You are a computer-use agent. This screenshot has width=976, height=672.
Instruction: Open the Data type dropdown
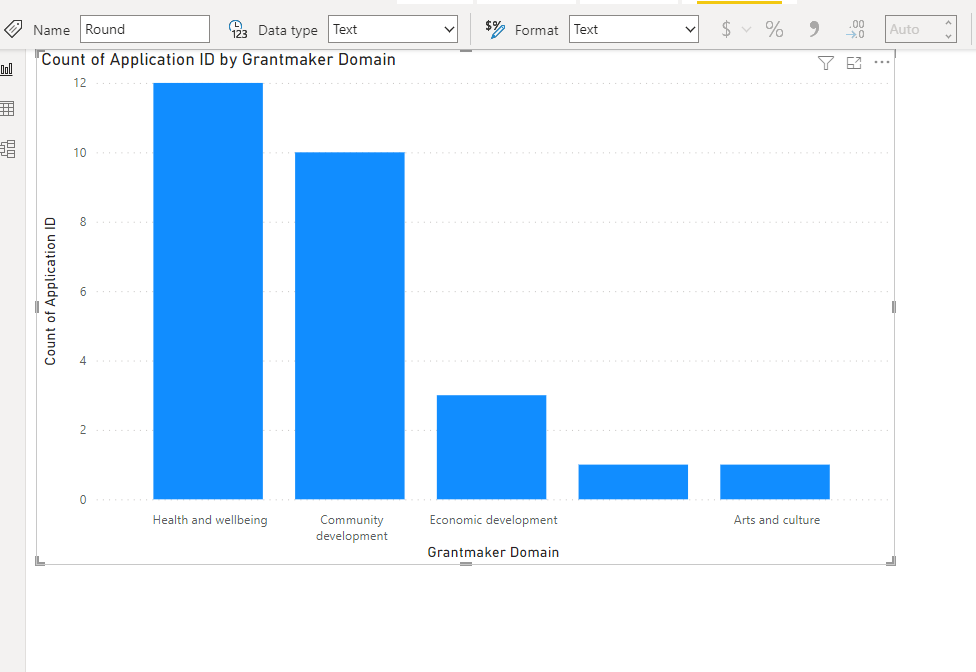coord(394,29)
